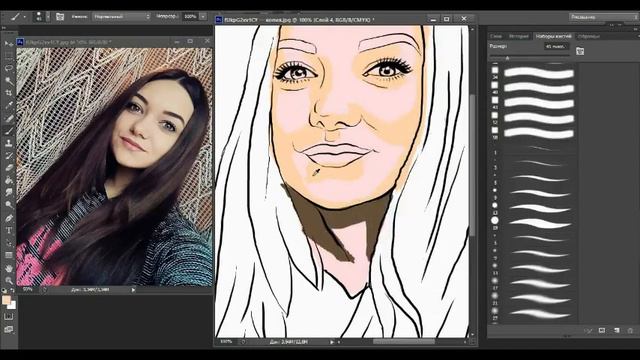Viewport: 640px width, 360px height.
Task: Select the Crop tool
Action: (9, 93)
